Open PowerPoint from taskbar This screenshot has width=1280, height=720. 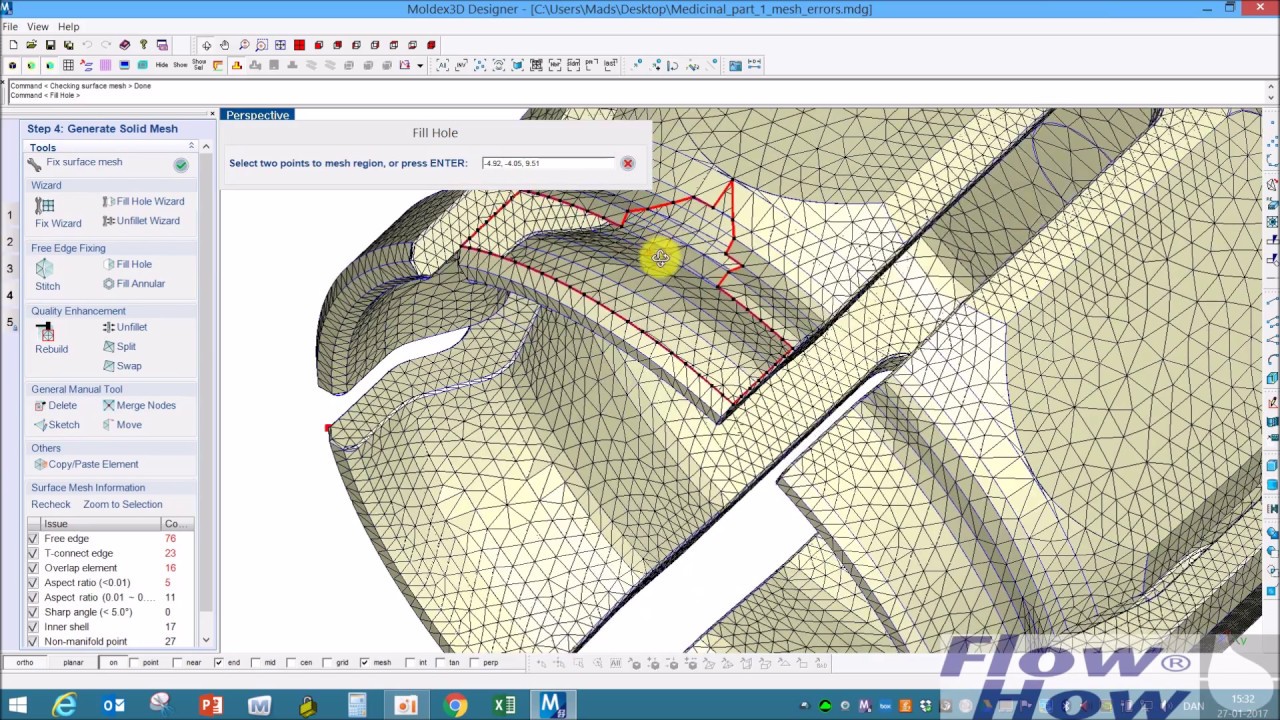tap(211, 706)
